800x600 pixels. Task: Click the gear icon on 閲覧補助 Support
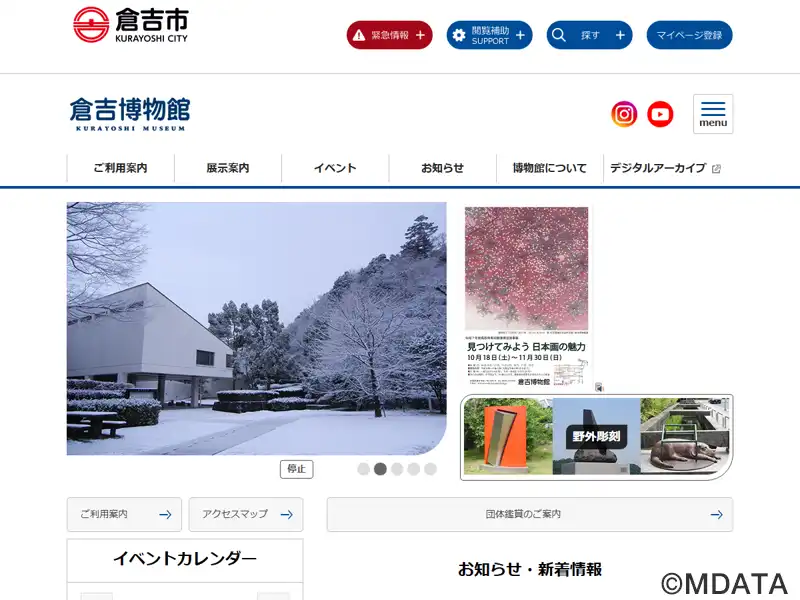tap(459, 35)
